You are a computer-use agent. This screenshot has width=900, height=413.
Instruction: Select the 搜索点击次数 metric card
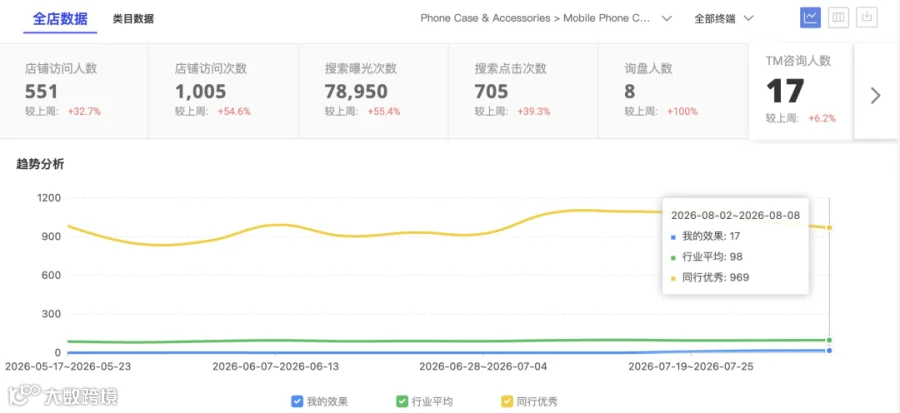(523, 91)
